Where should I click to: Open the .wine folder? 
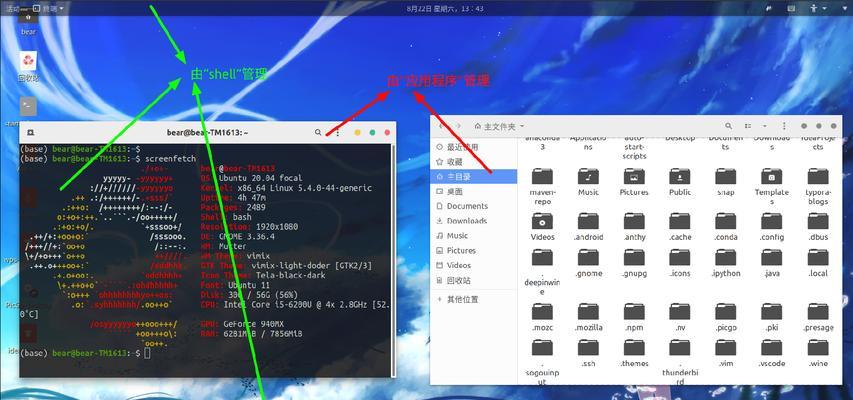(x=818, y=353)
